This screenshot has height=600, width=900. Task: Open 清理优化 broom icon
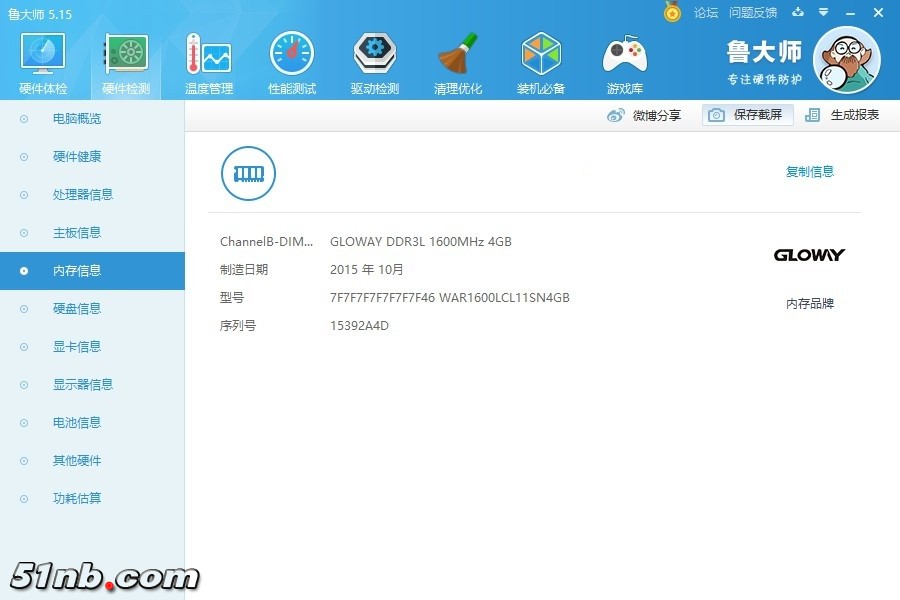click(x=458, y=54)
